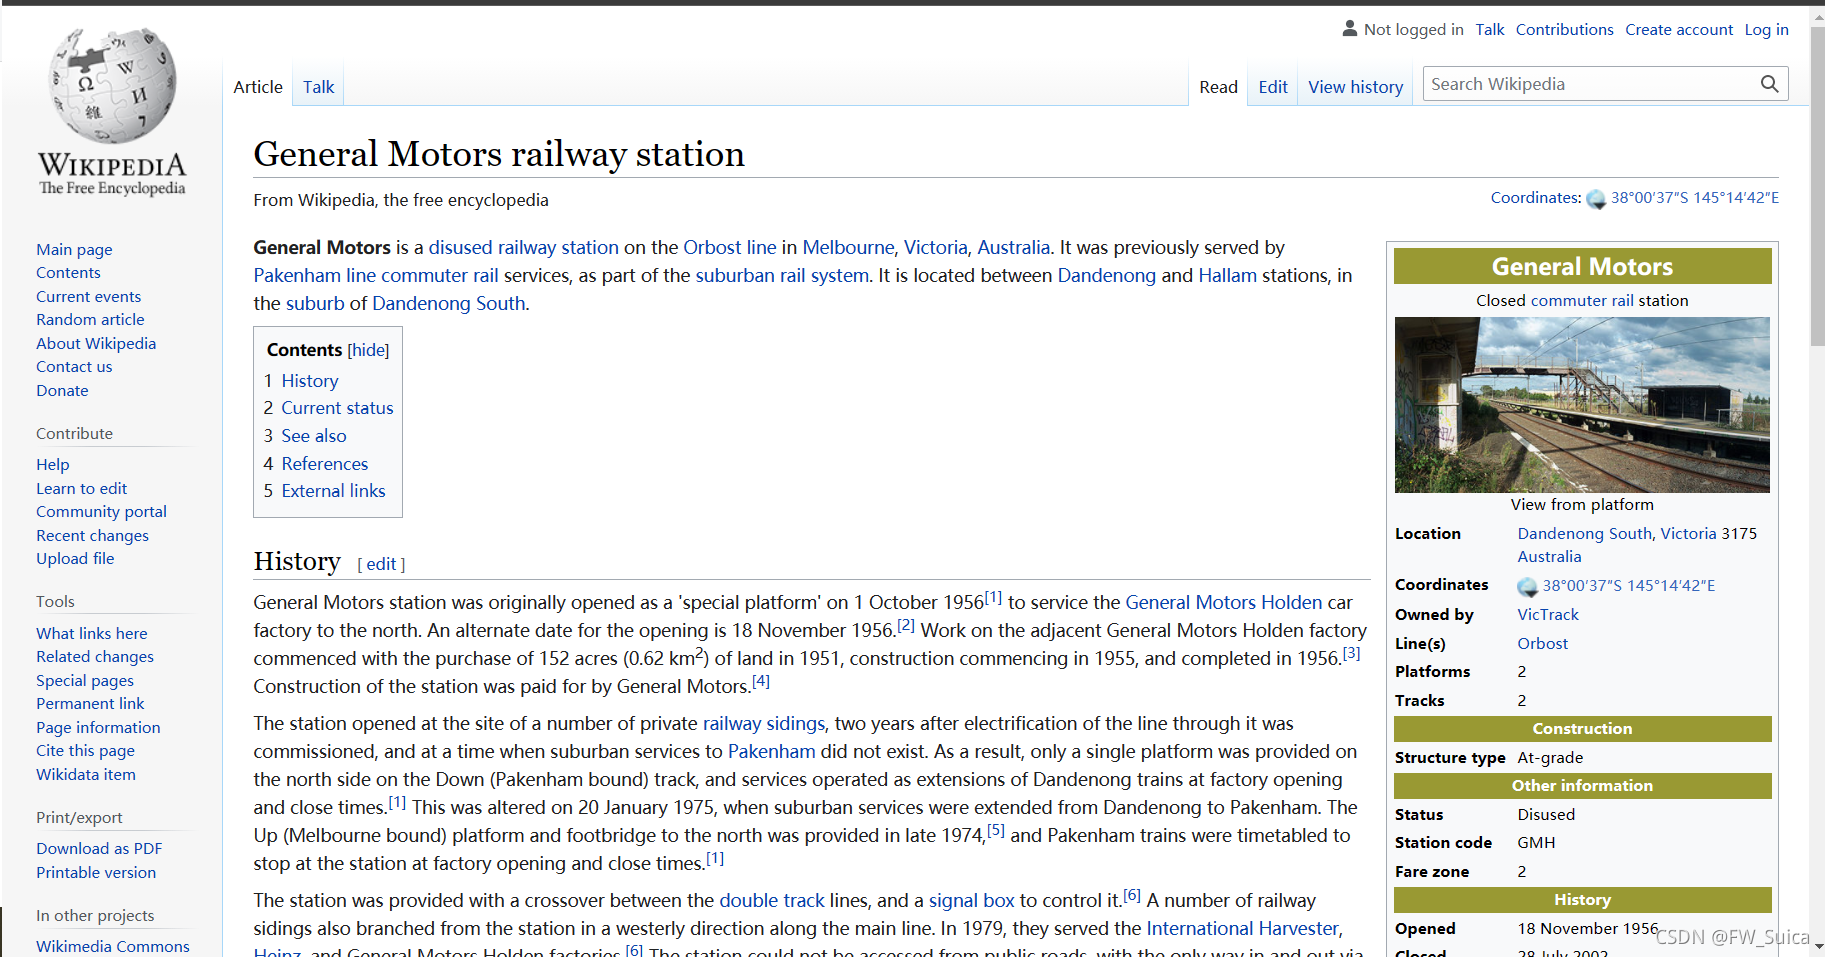Open the View history tab
Image resolution: width=1825 pixels, height=957 pixels.
1355,87
